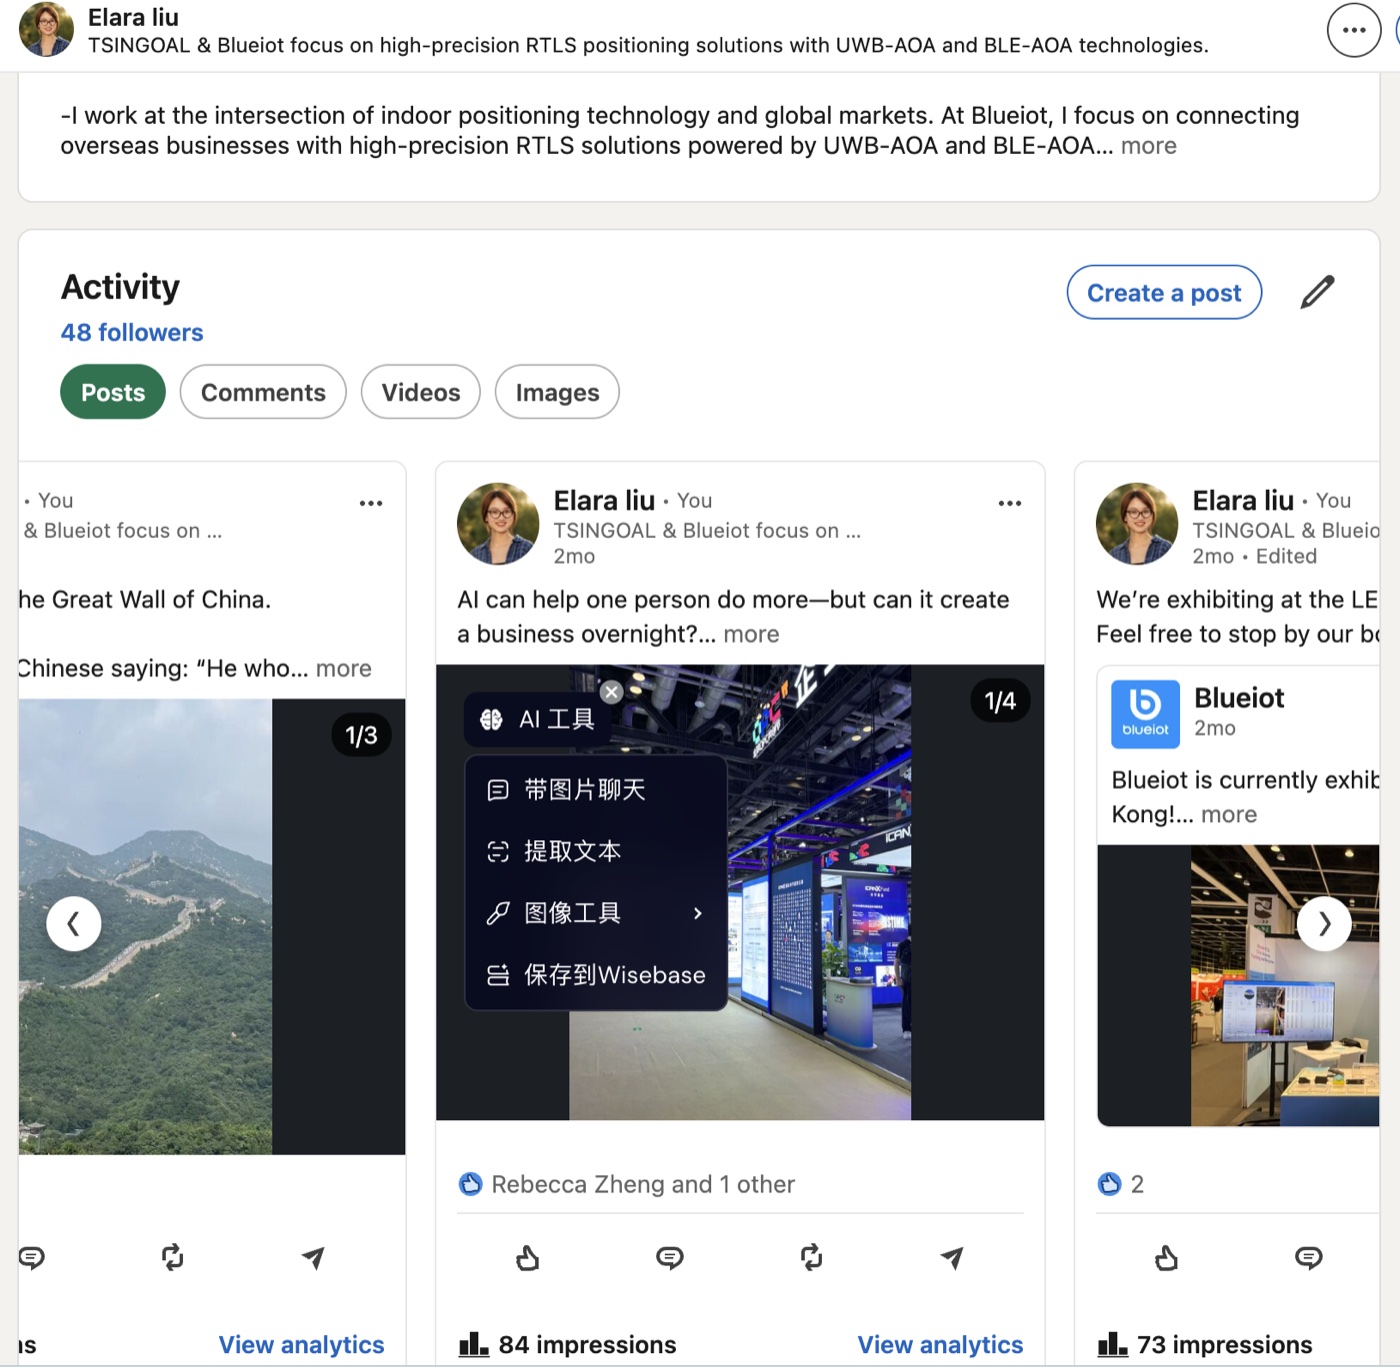Expand the Blueiot shared post with "more"
The width and height of the screenshot is (1400, 1367).
[x=1229, y=814]
